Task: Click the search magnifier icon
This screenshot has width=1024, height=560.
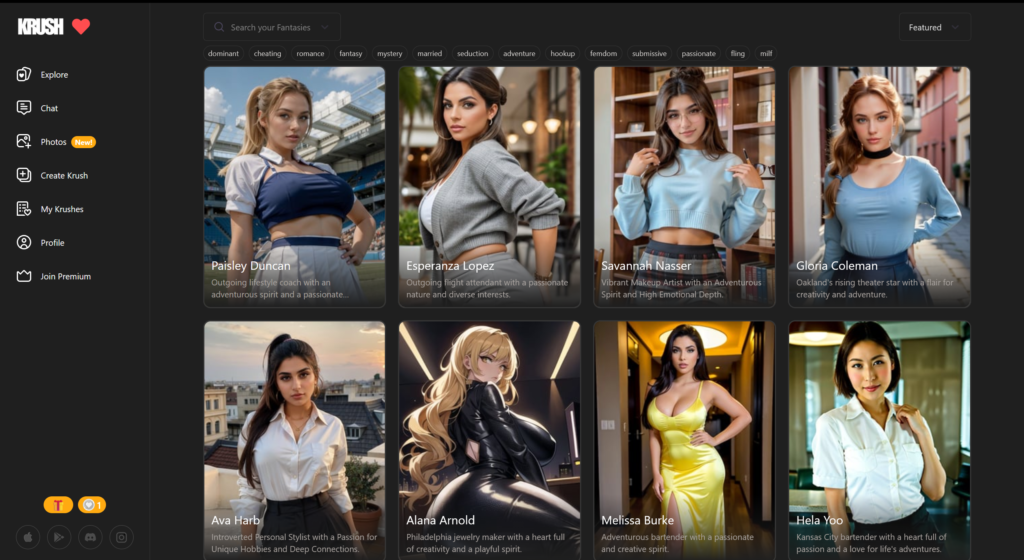Action: coord(219,27)
